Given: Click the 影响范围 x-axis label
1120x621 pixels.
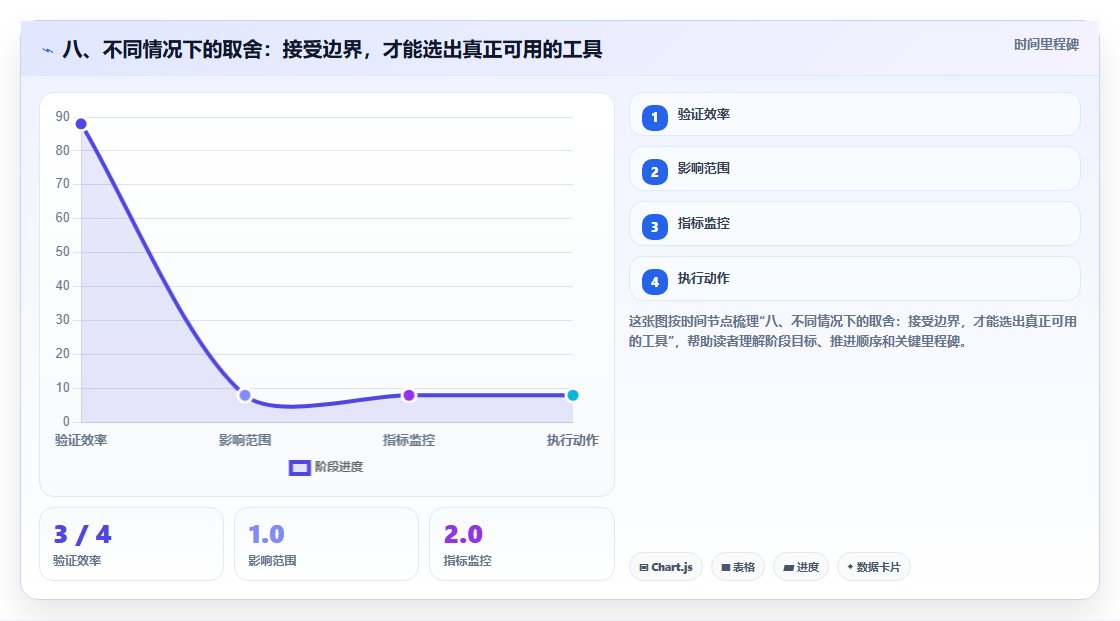Looking at the screenshot, I should [x=245, y=441].
